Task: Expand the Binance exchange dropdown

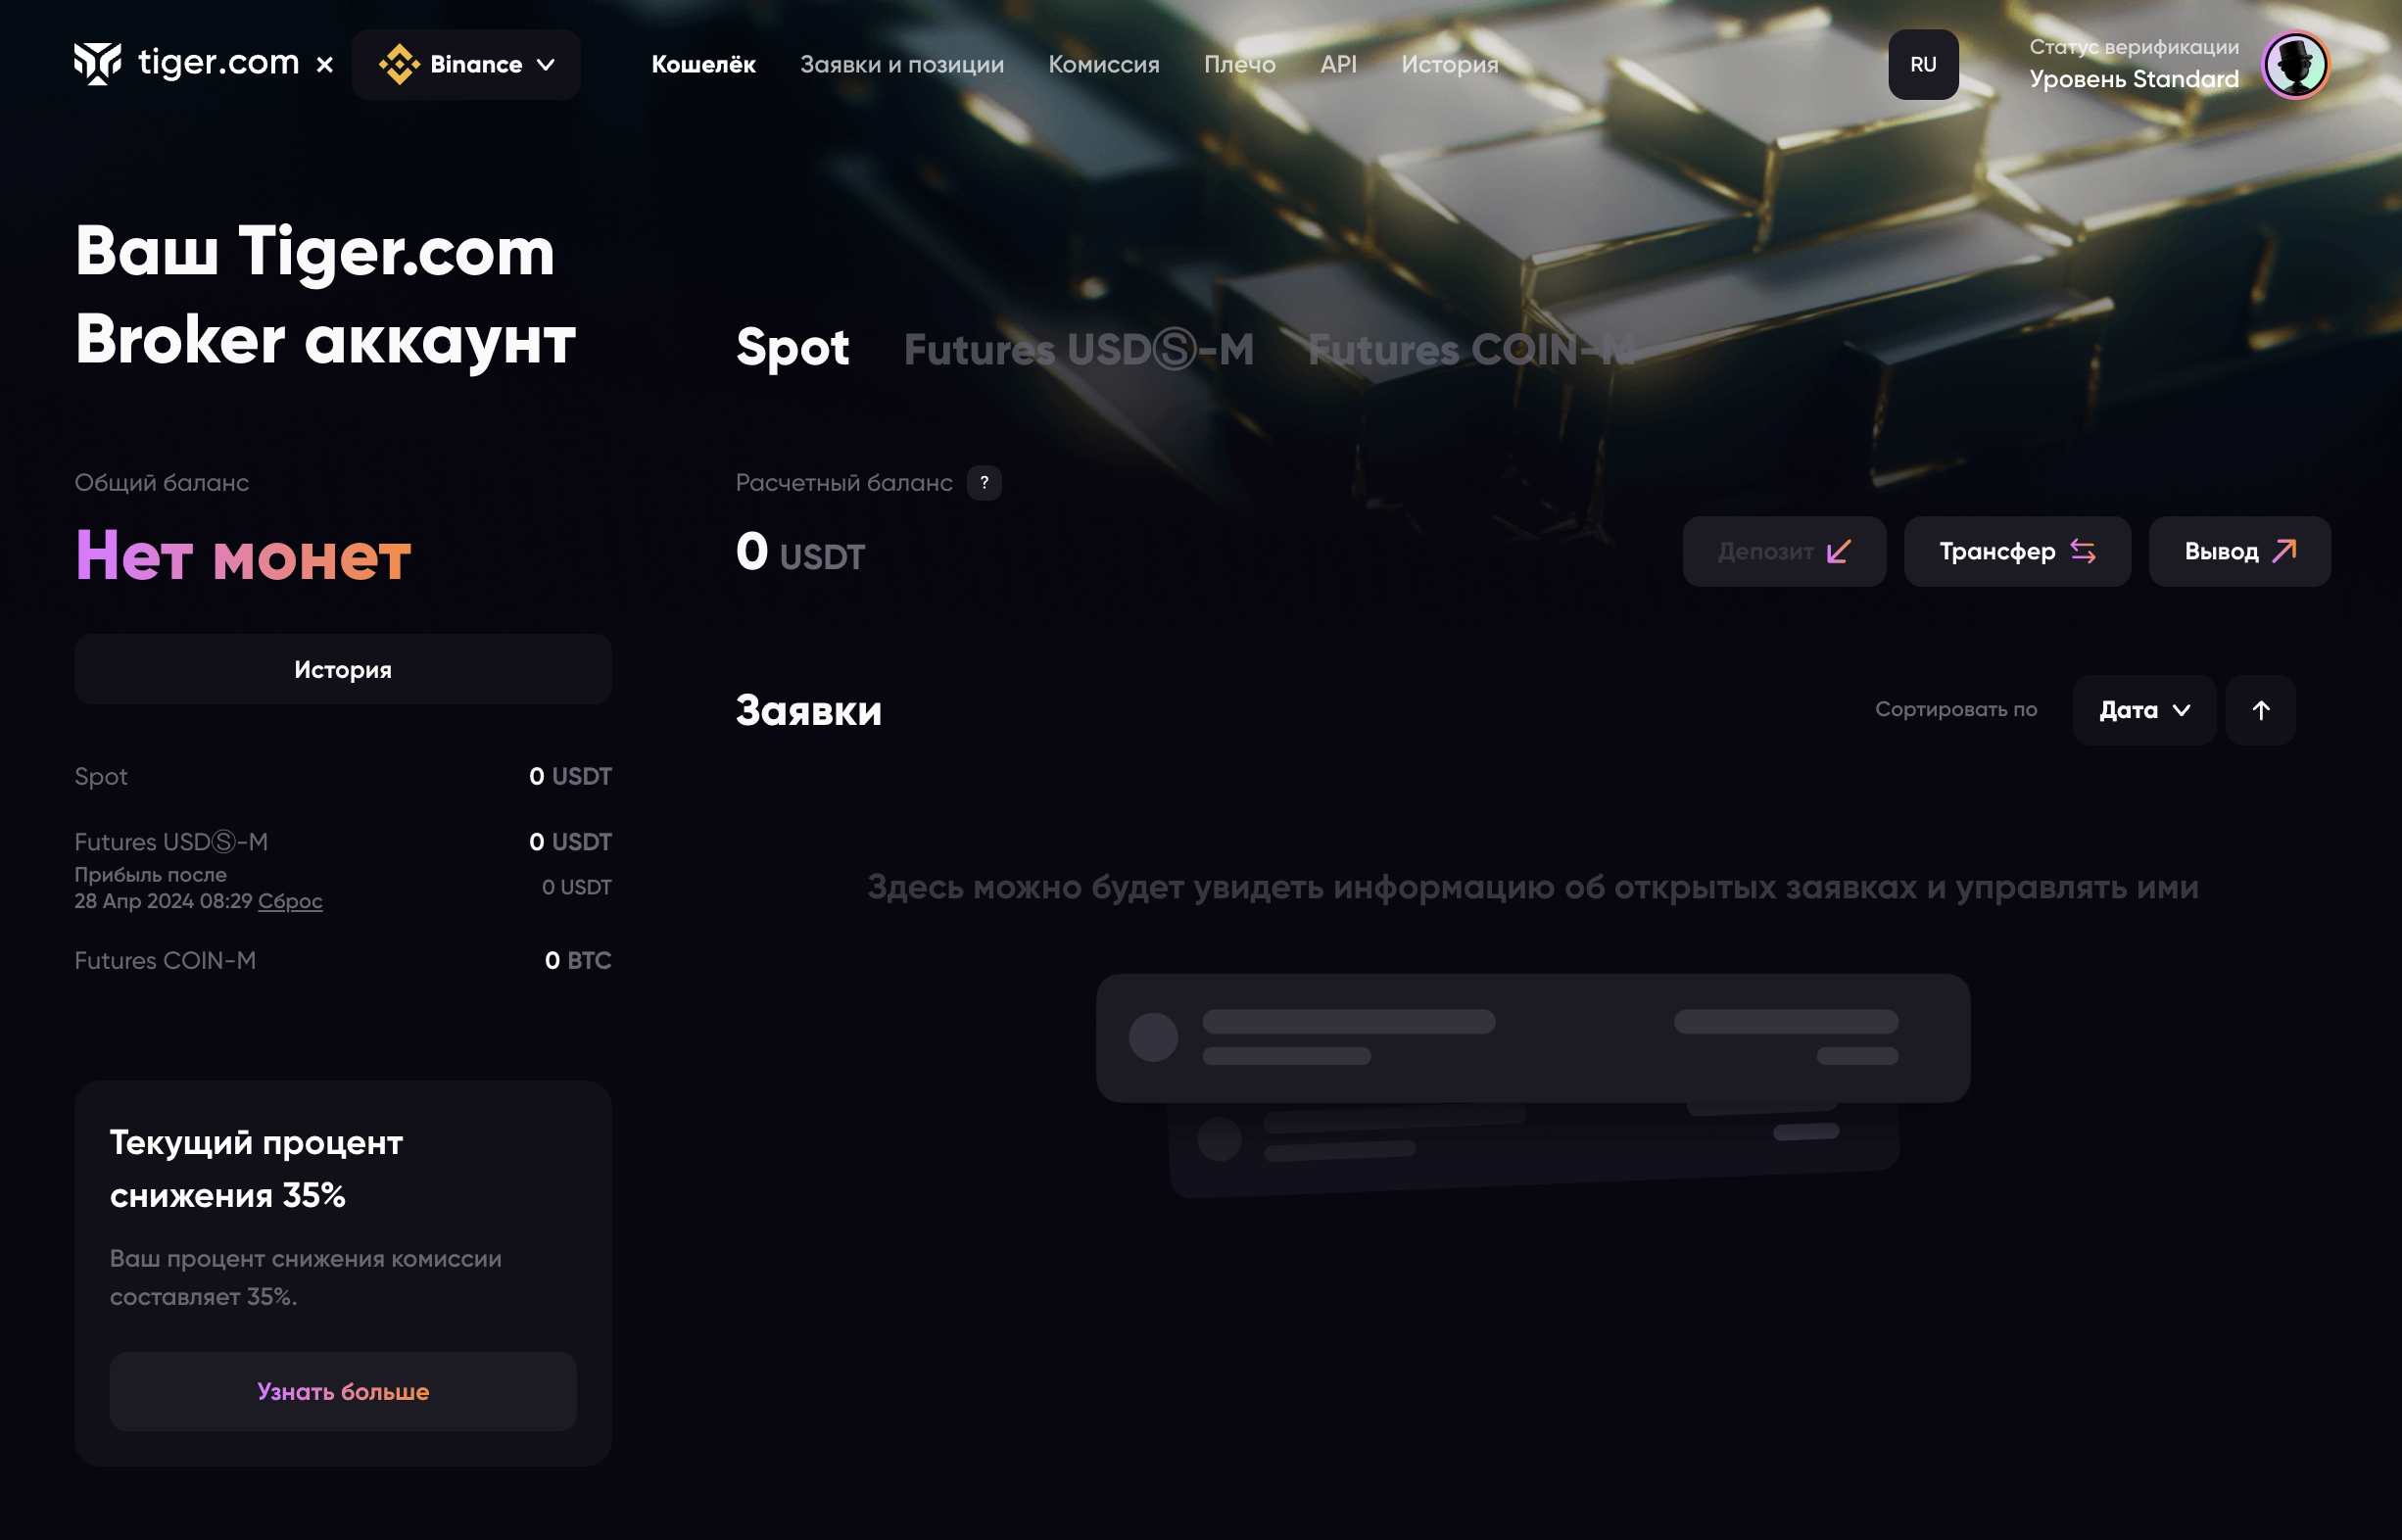Action: 546,65
